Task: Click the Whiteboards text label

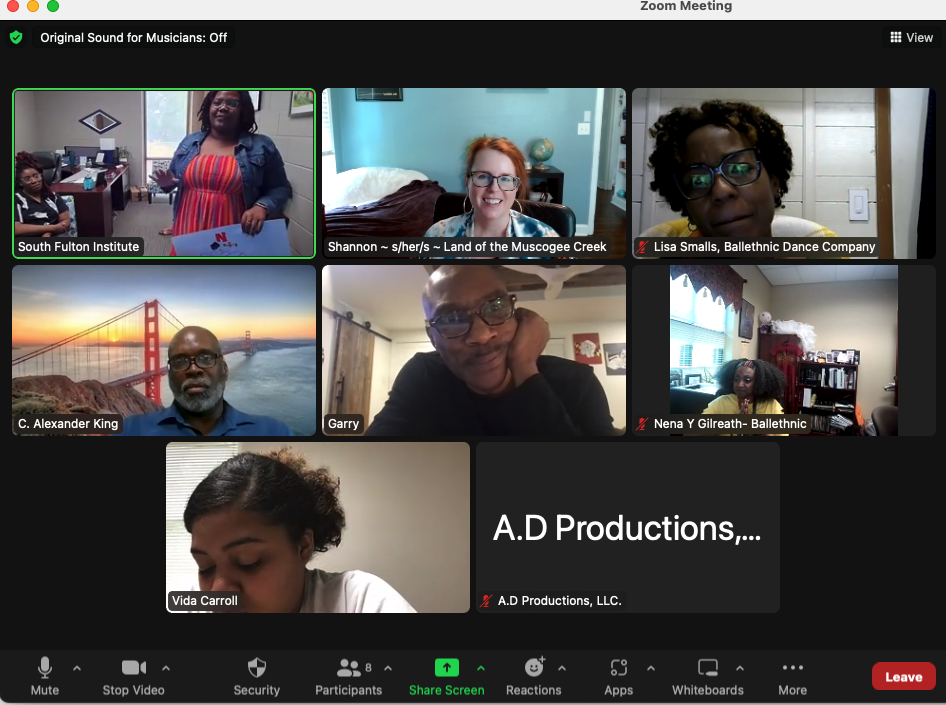Action: 708,690
